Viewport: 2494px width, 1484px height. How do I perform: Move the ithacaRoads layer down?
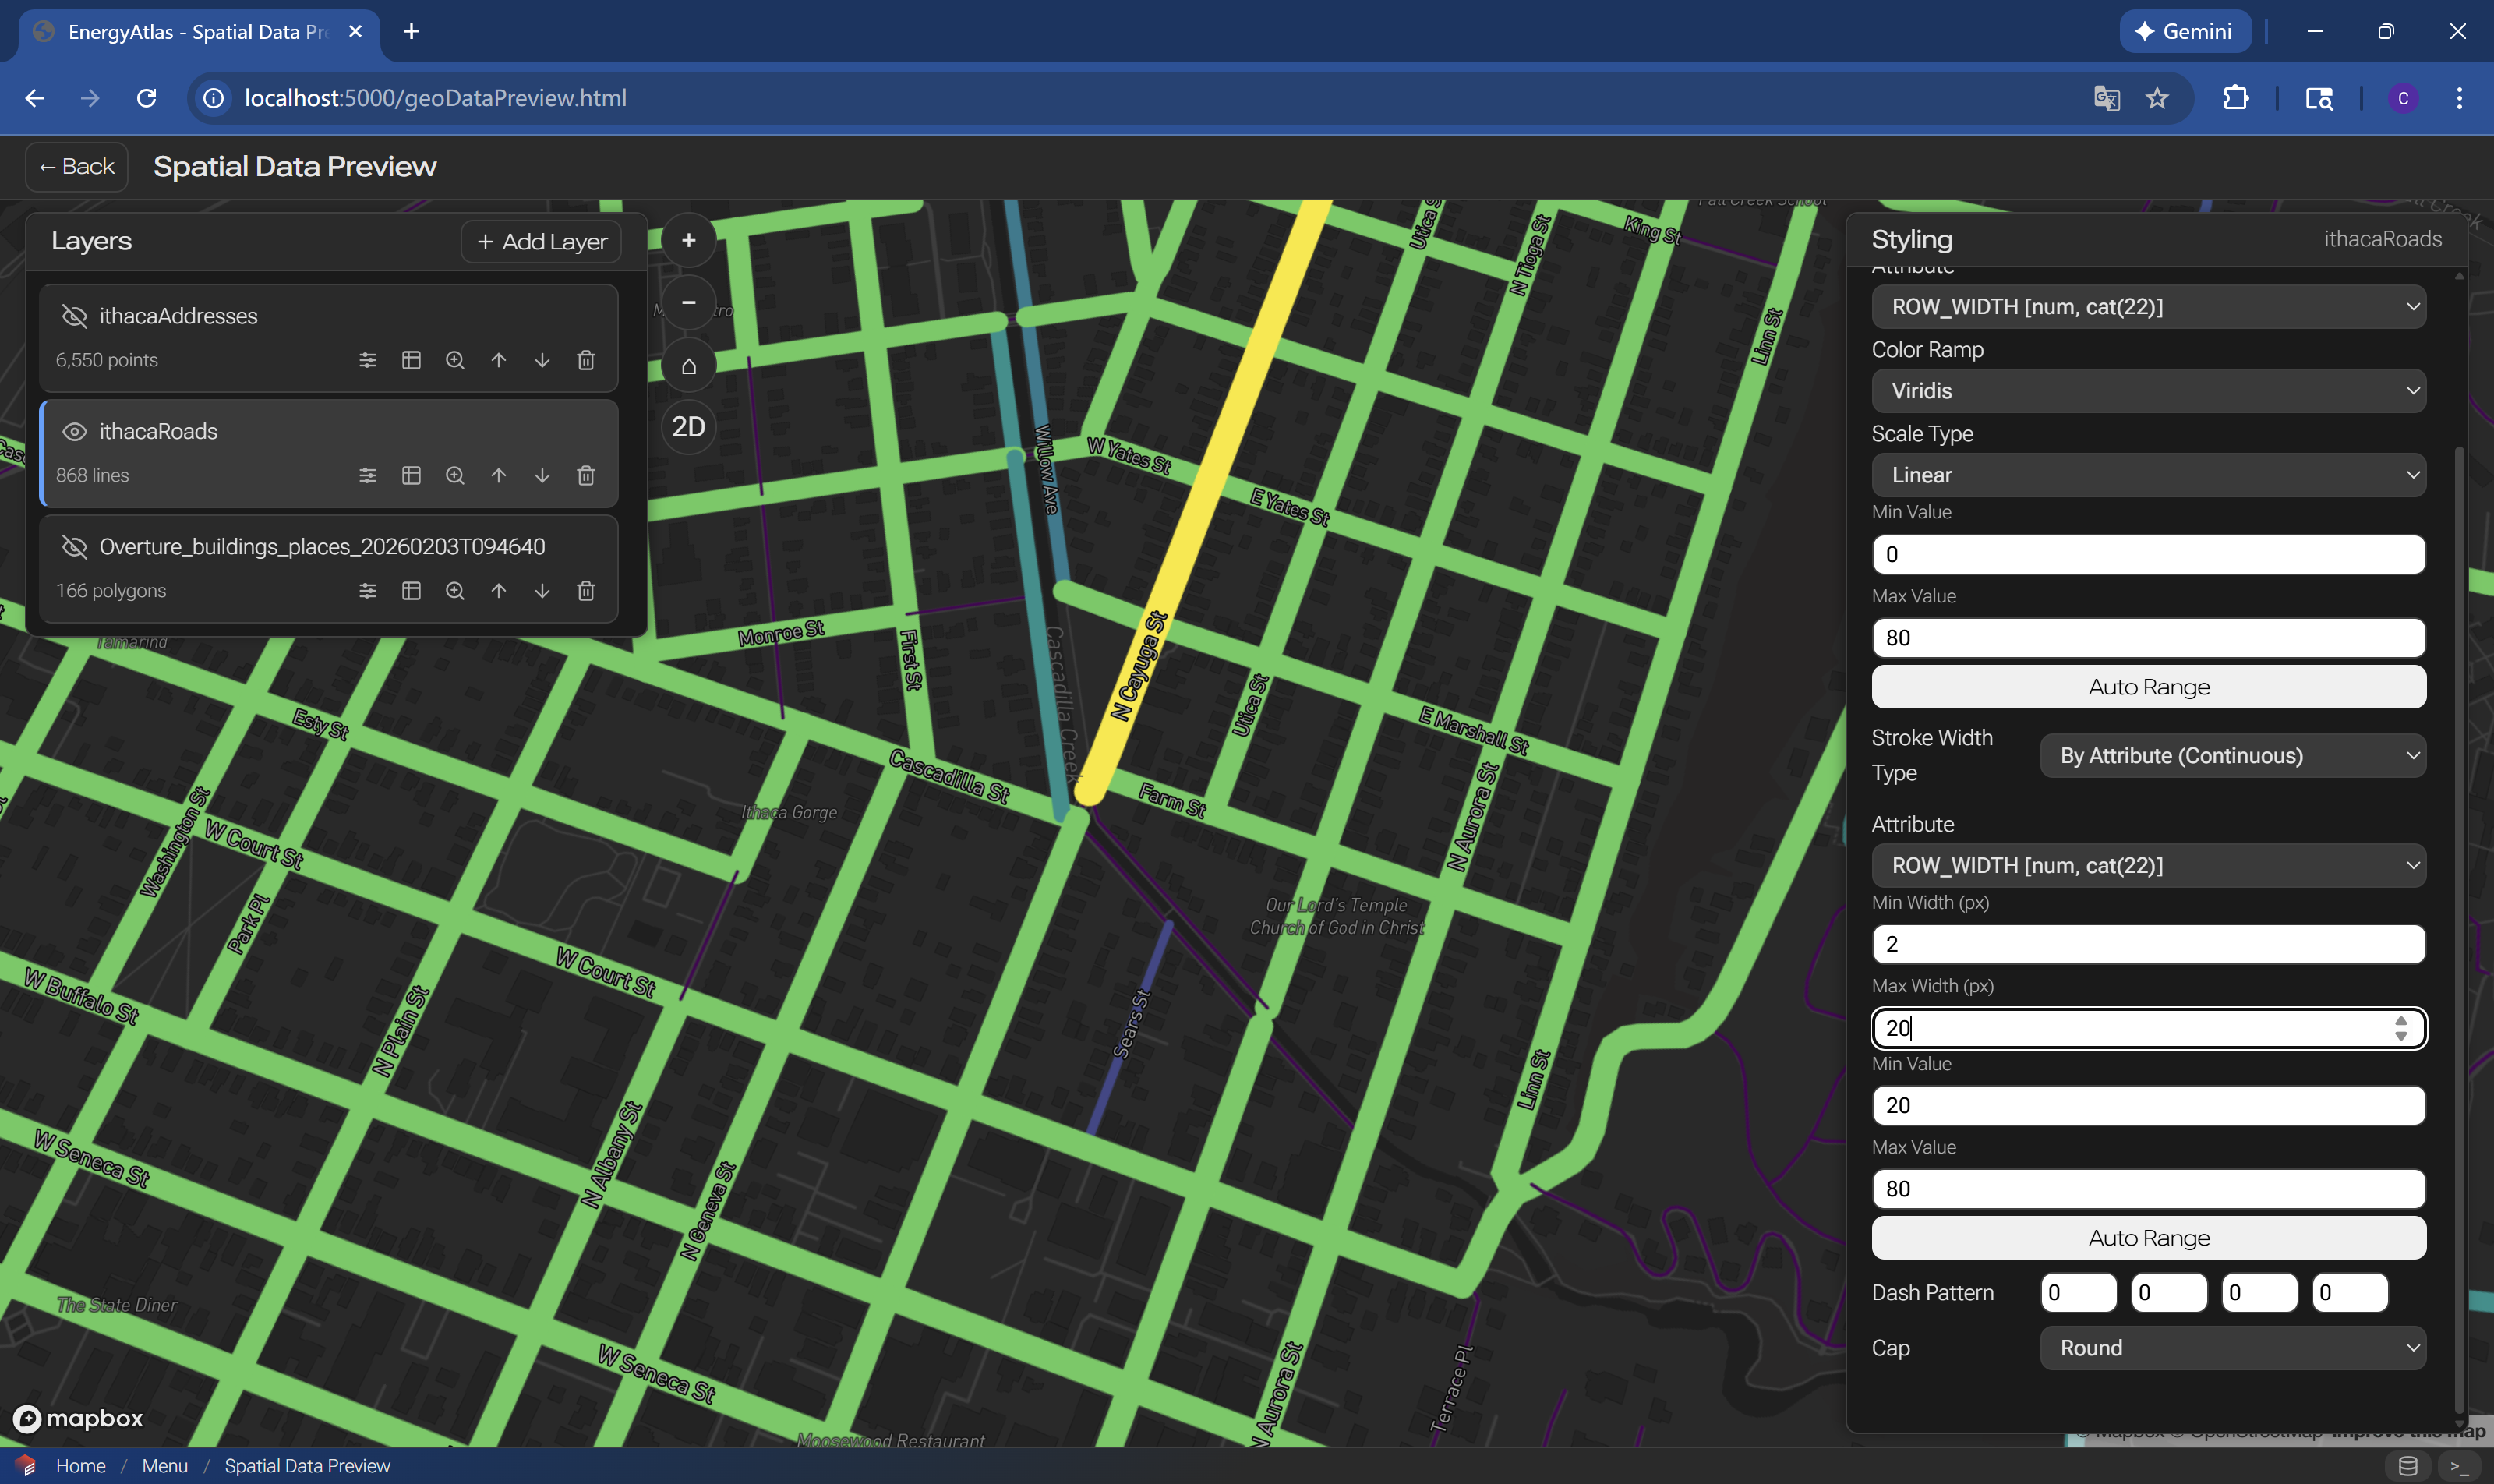pyautogui.click(x=543, y=475)
